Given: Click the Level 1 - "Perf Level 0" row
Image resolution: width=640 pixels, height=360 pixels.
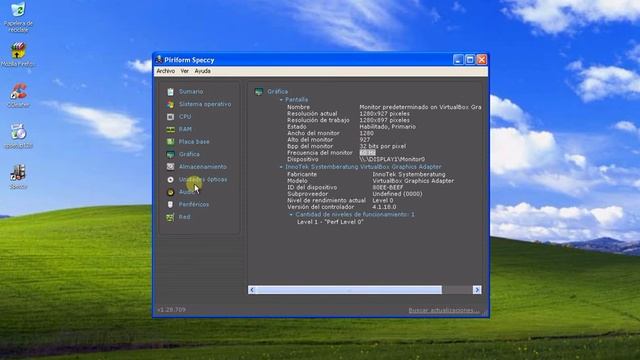Looking at the screenshot, I should coord(330,222).
